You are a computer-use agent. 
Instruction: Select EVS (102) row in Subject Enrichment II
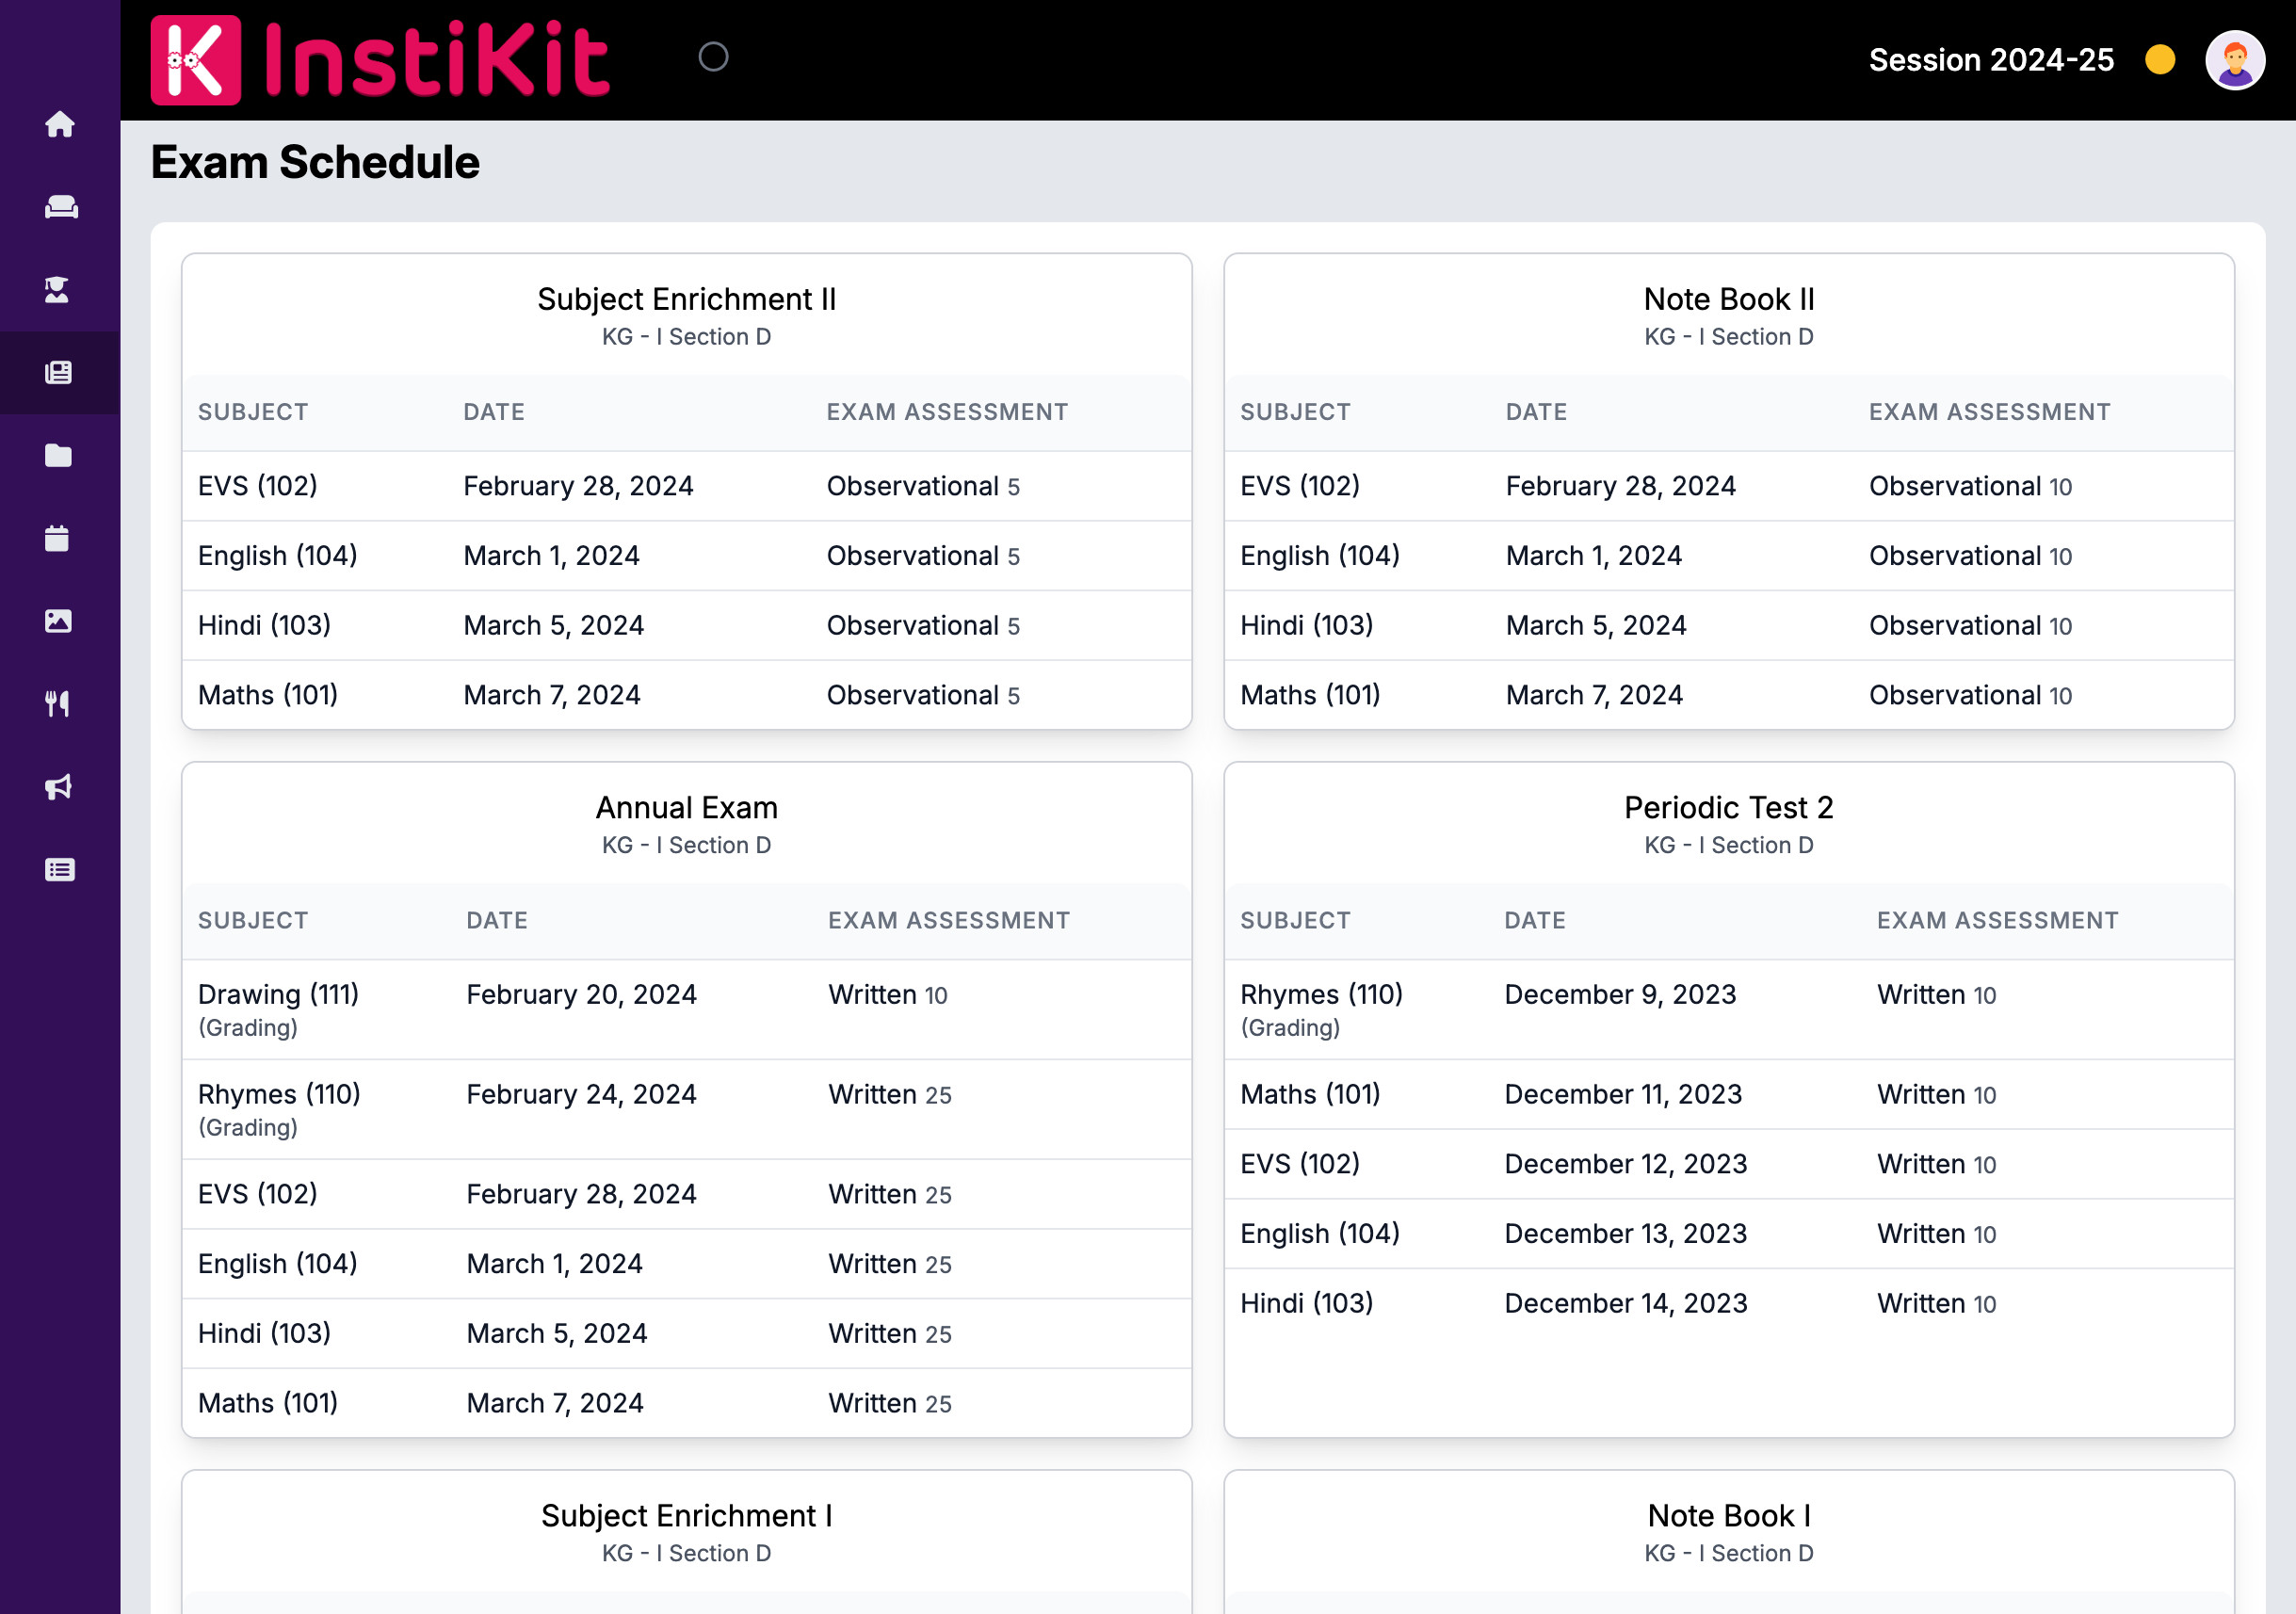coord(687,486)
